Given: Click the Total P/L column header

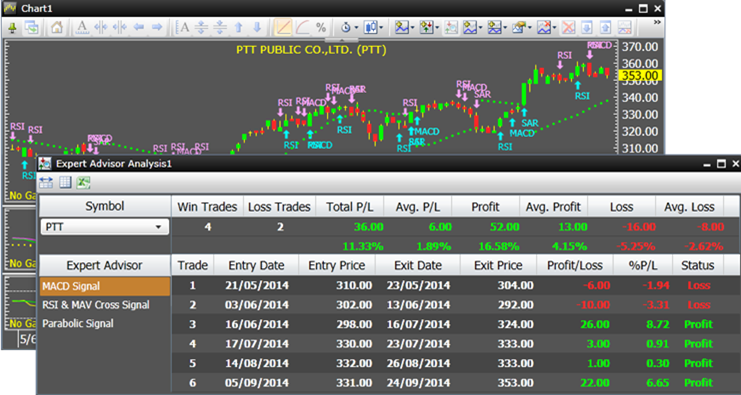Looking at the screenshot, I should tap(349, 206).
